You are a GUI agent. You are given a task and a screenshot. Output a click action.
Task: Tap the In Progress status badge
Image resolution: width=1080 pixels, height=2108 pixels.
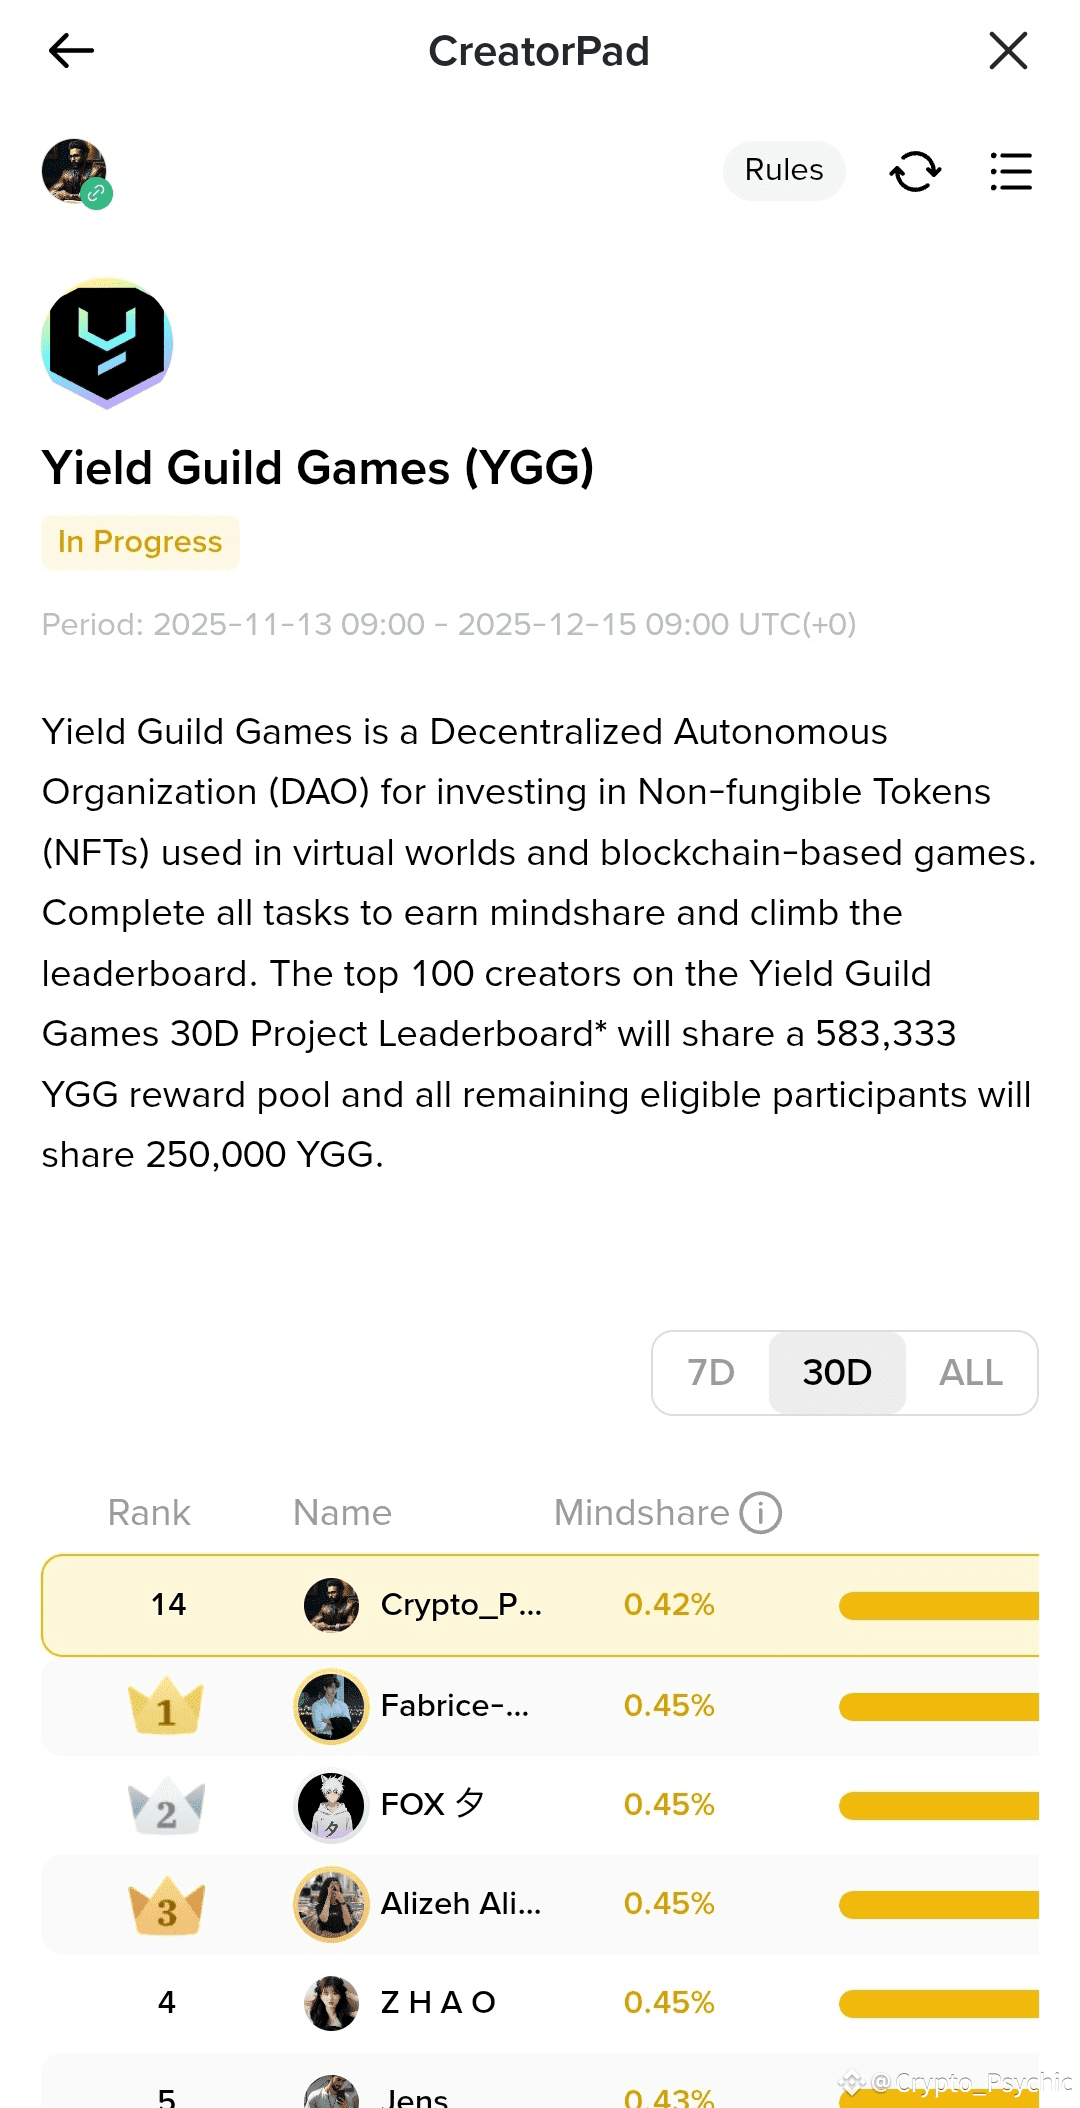tap(140, 542)
